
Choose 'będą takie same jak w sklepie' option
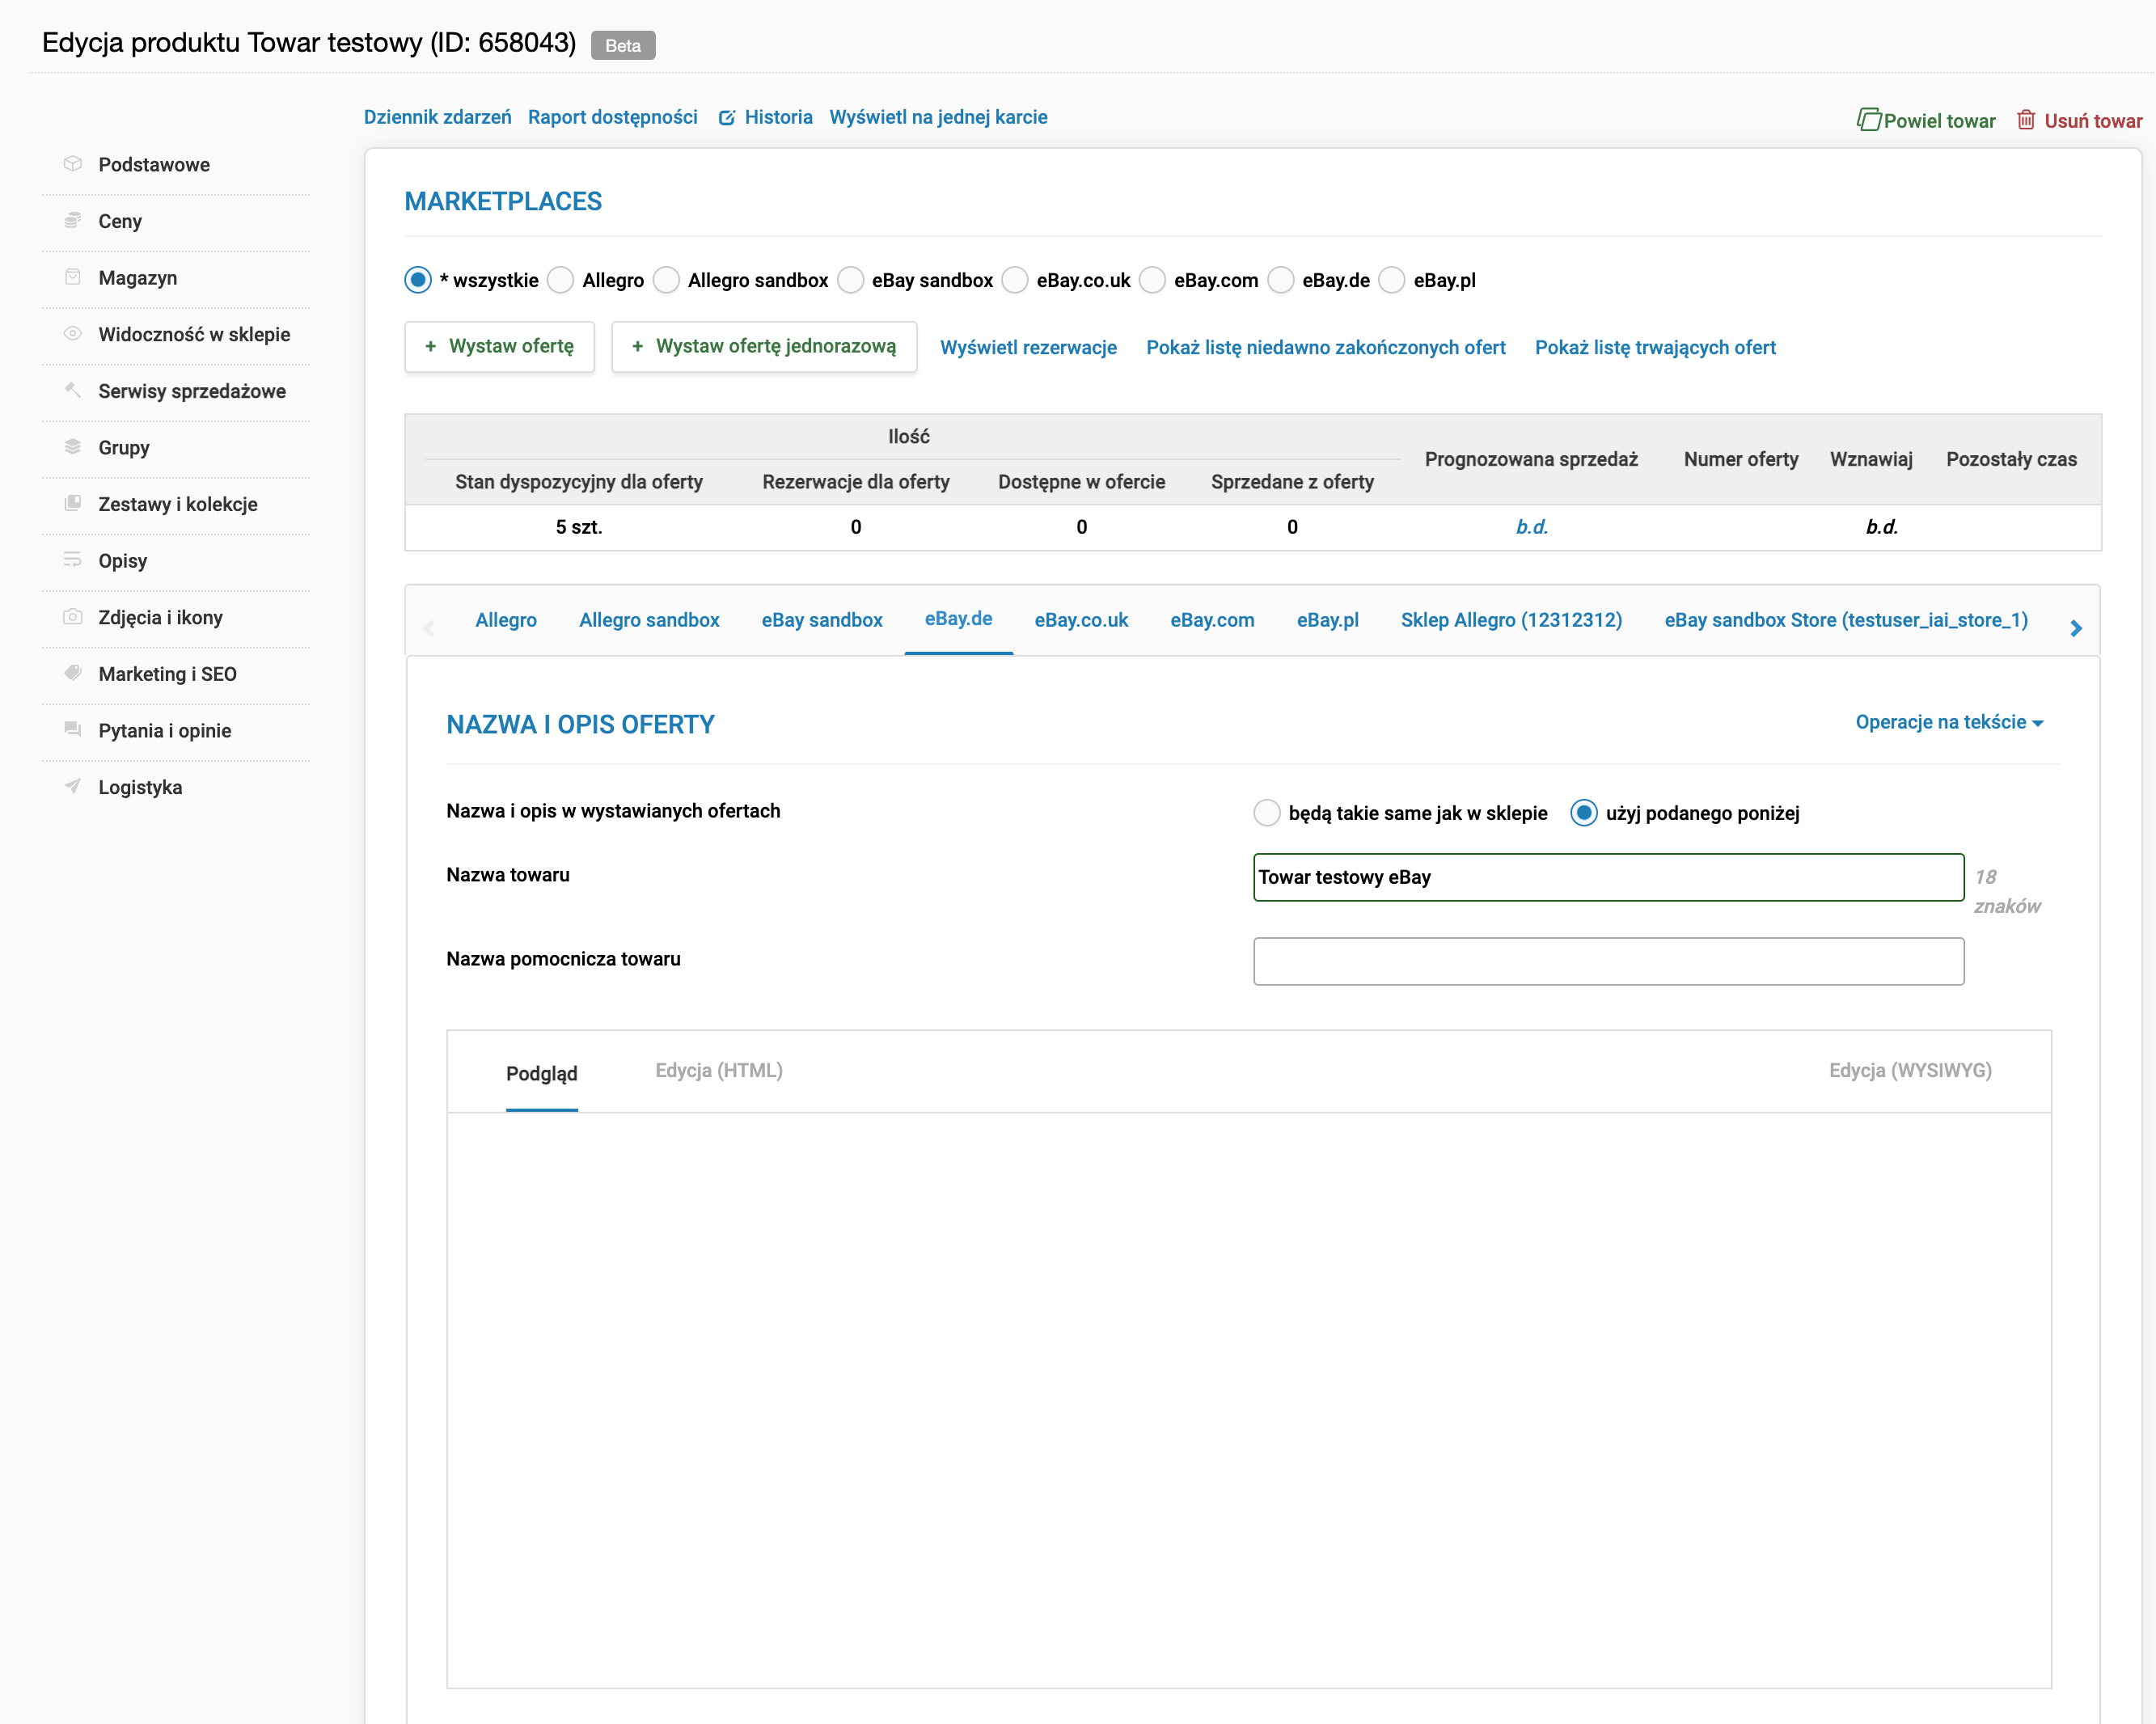click(x=1267, y=813)
